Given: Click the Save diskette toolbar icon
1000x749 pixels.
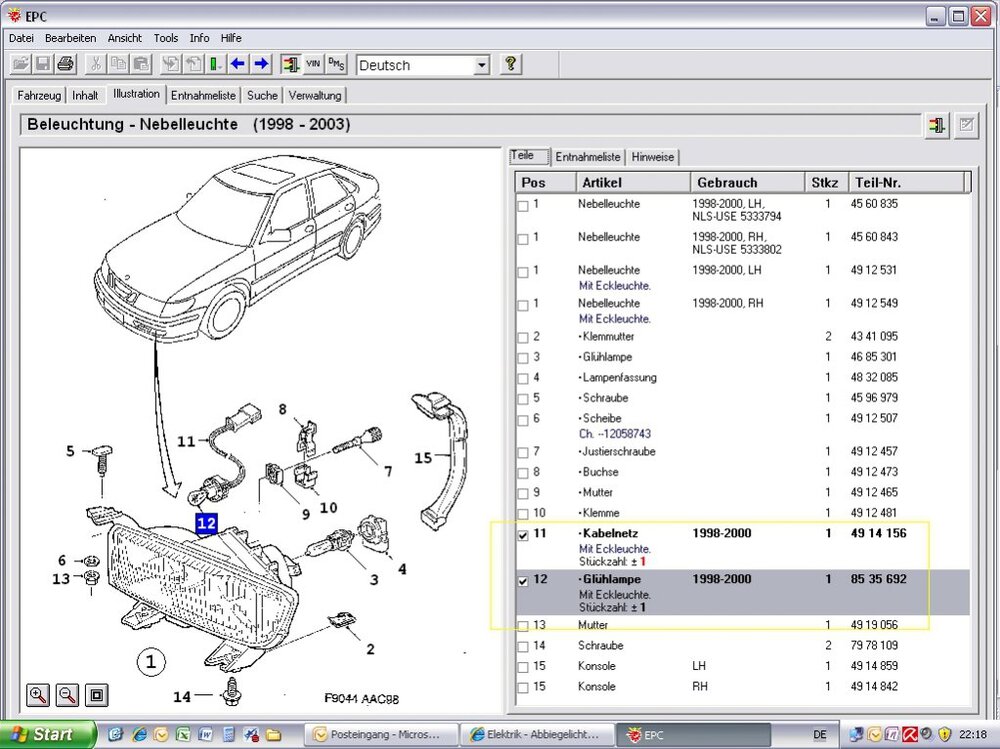Looking at the screenshot, I should click(x=43, y=64).
